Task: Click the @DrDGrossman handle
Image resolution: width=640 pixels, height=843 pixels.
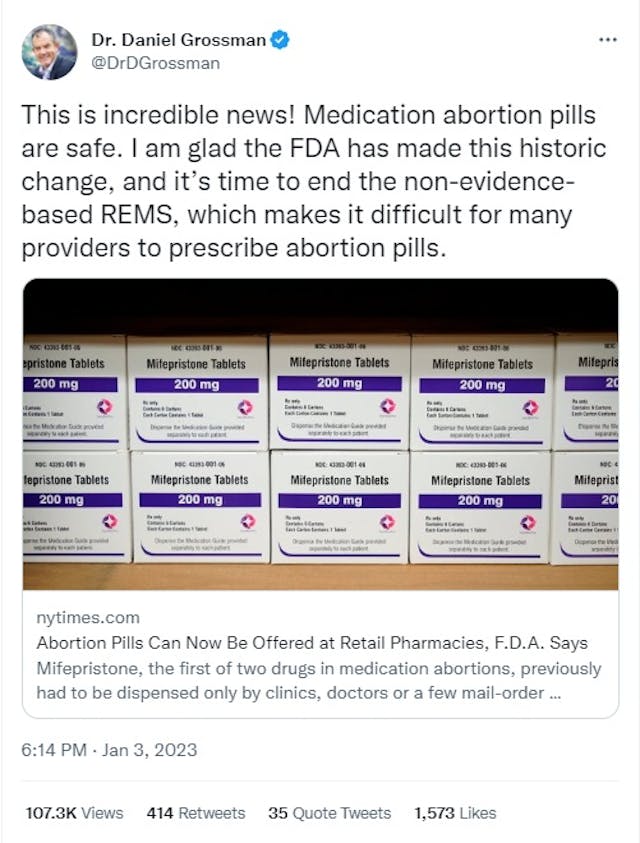Action: point(155,63)
